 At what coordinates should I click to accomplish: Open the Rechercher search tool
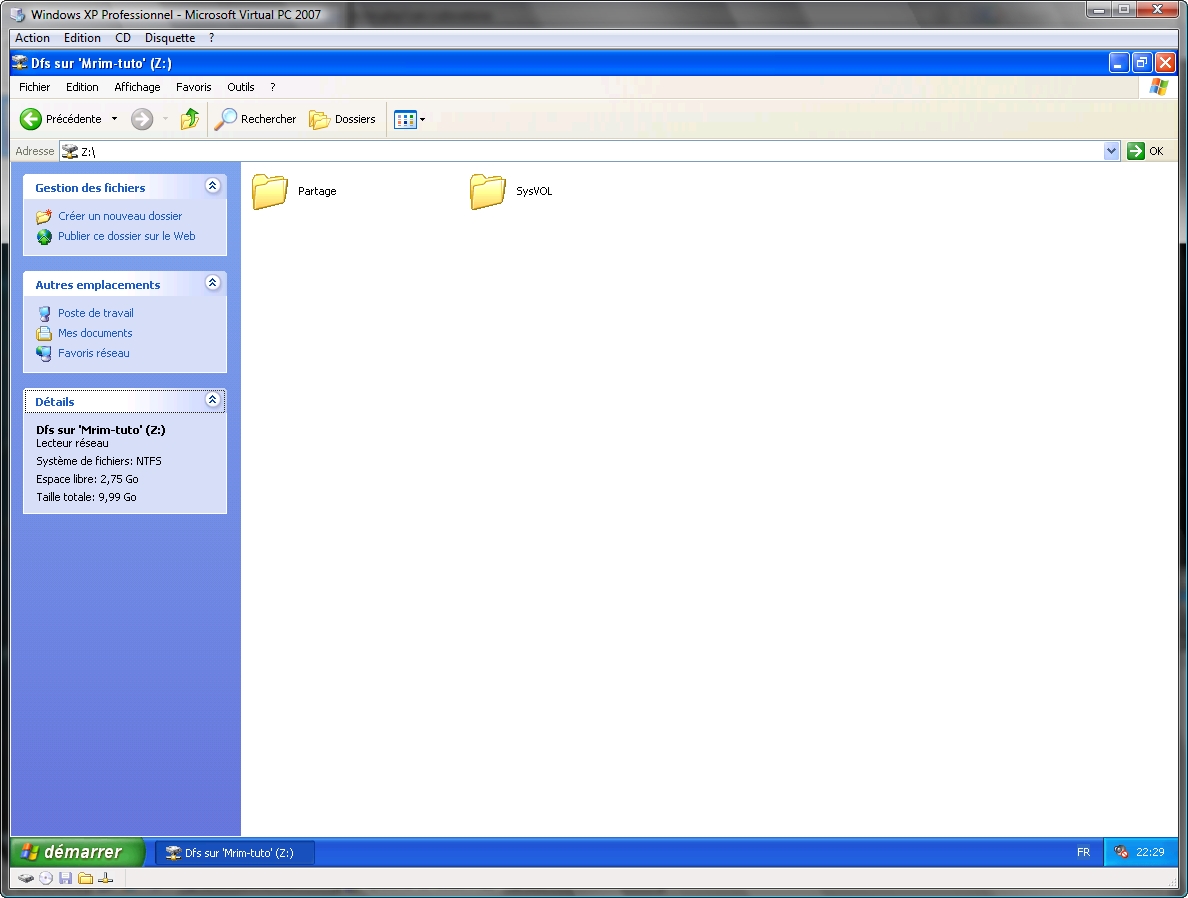[x=255, y=119]
